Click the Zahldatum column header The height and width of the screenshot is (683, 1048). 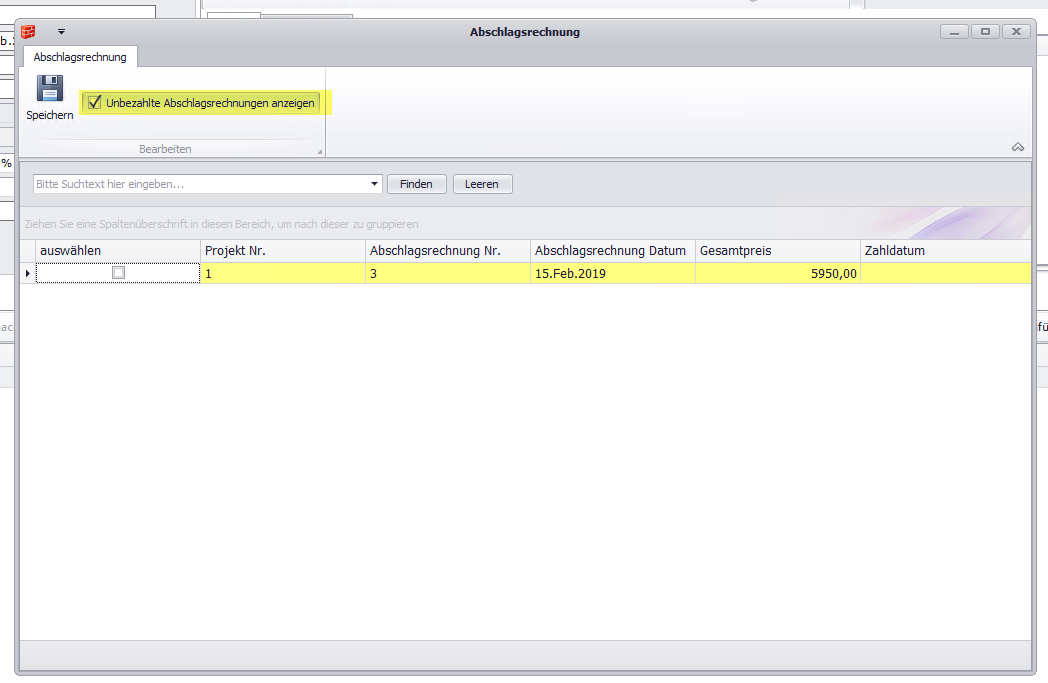944,251
